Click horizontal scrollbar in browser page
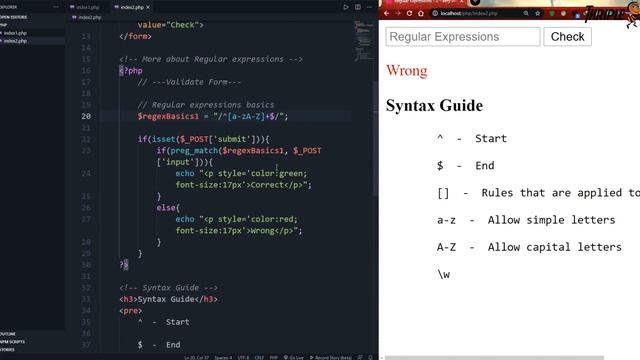The width and height of the screenshot is (640, 360). click(x=494, y=358)
